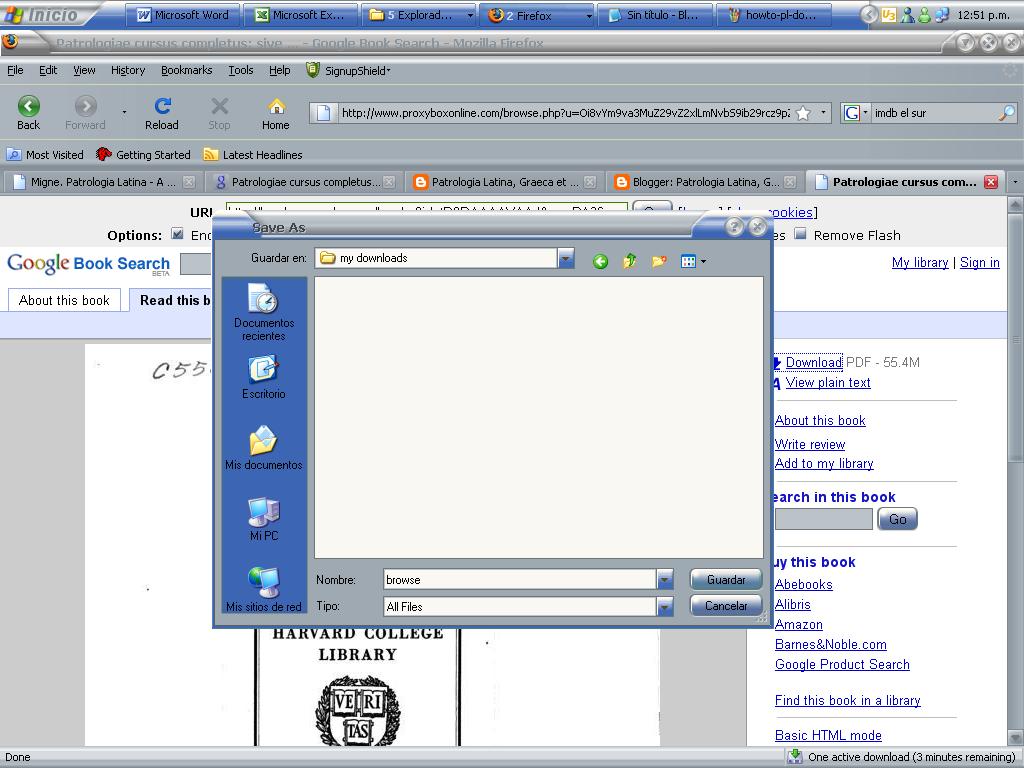Click the downloads icon in status bar

click(x=795, y=756)
